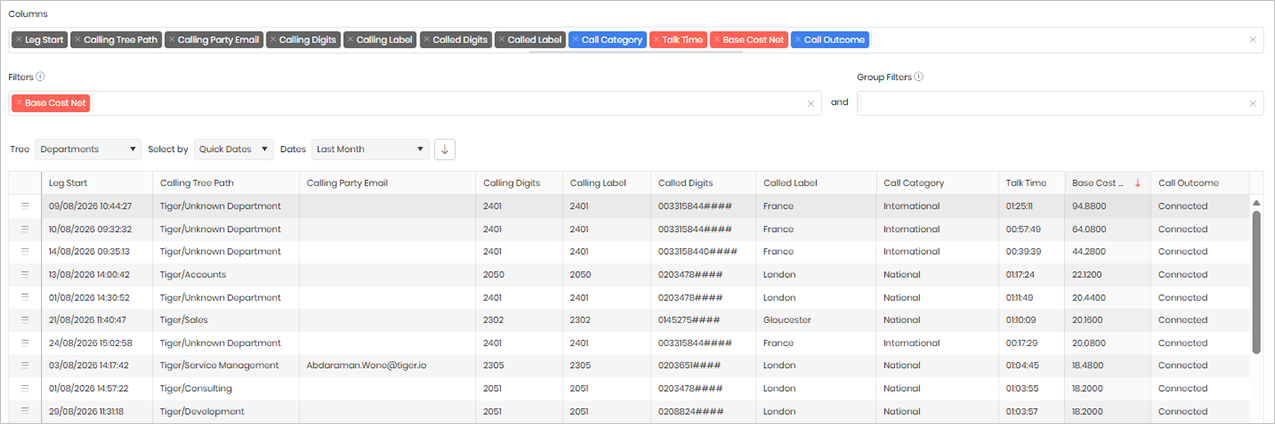This screenshot has height=424, width=1275.
Task: Remove the Calling Label column tag
Action: [x=351, y=40]
